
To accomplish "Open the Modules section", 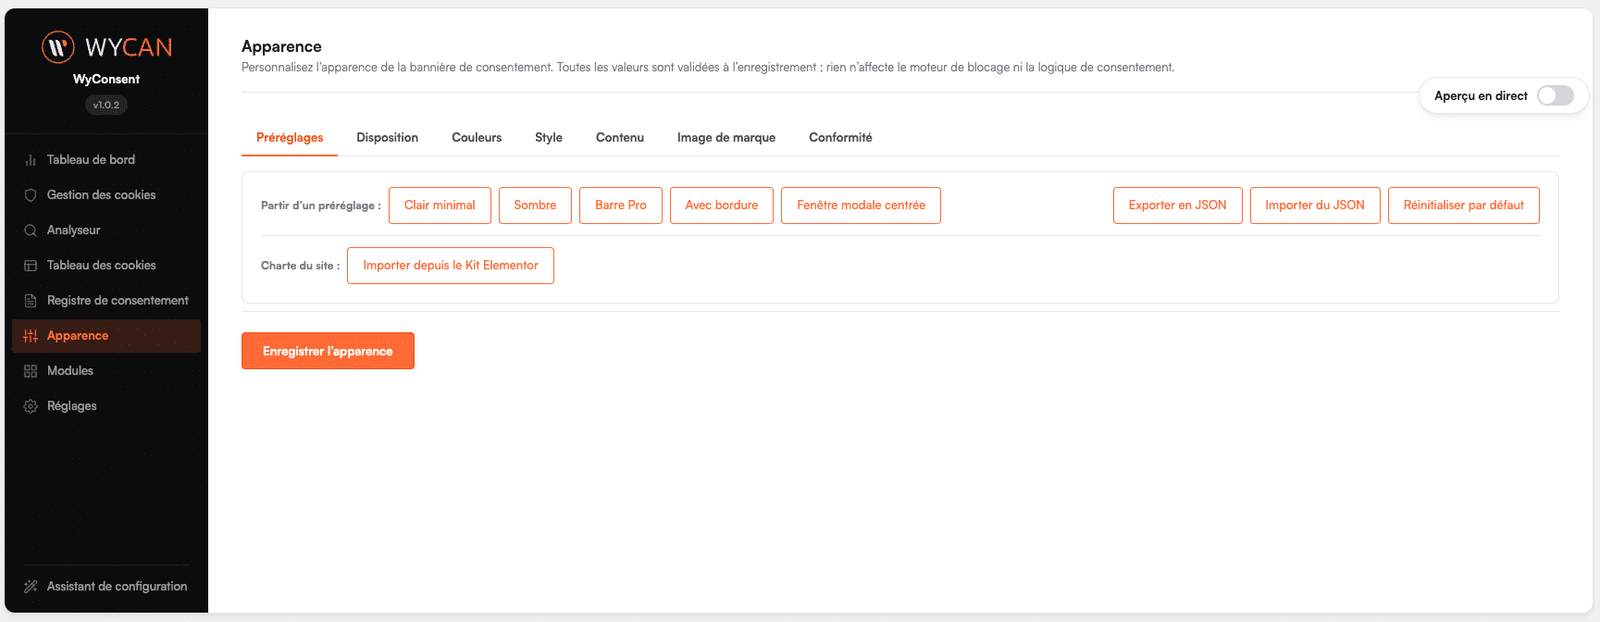I will click(106, 371).
